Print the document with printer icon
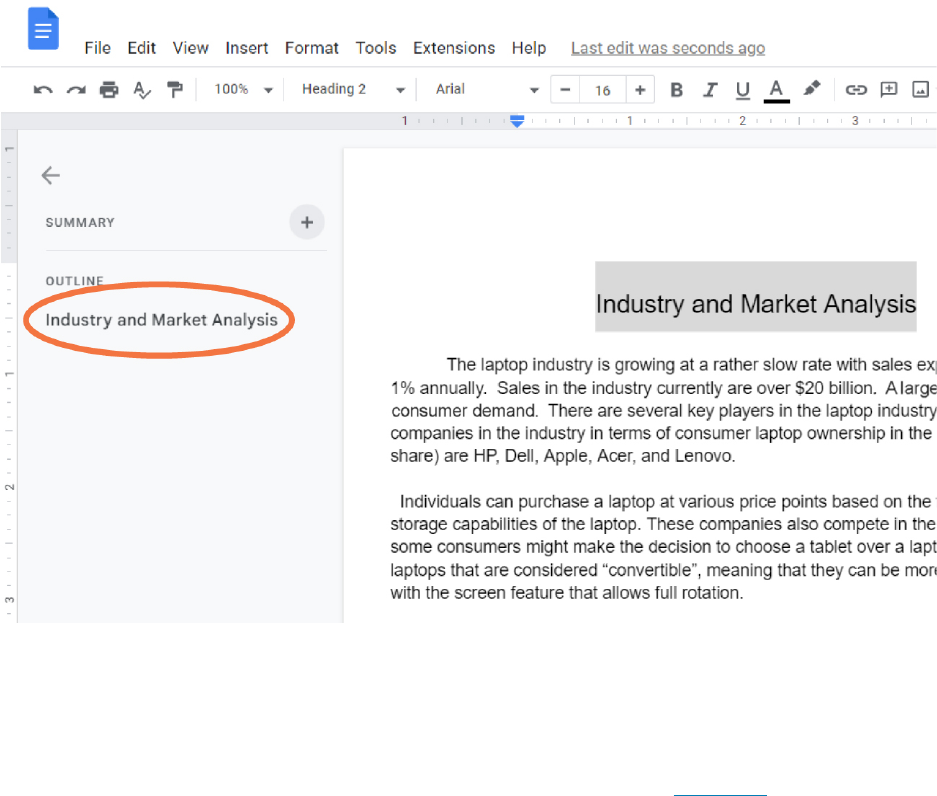The width and height of the screenshot is (937, 796). [109, 90]
